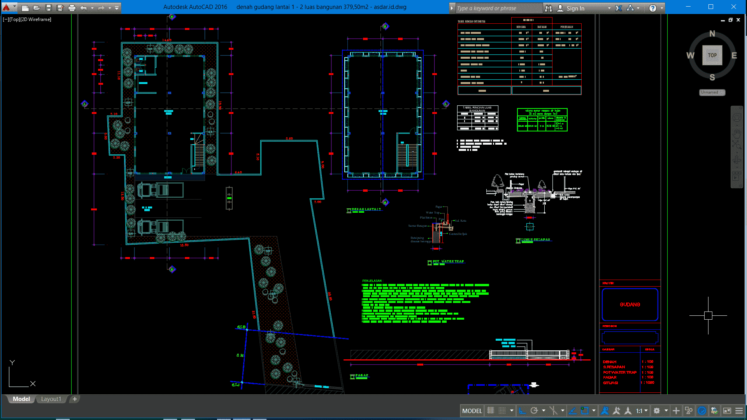This screenshot has height=420, width=747.
Task: Click the Hardware acceleration blue icon
Action: (x=702, y=410)
